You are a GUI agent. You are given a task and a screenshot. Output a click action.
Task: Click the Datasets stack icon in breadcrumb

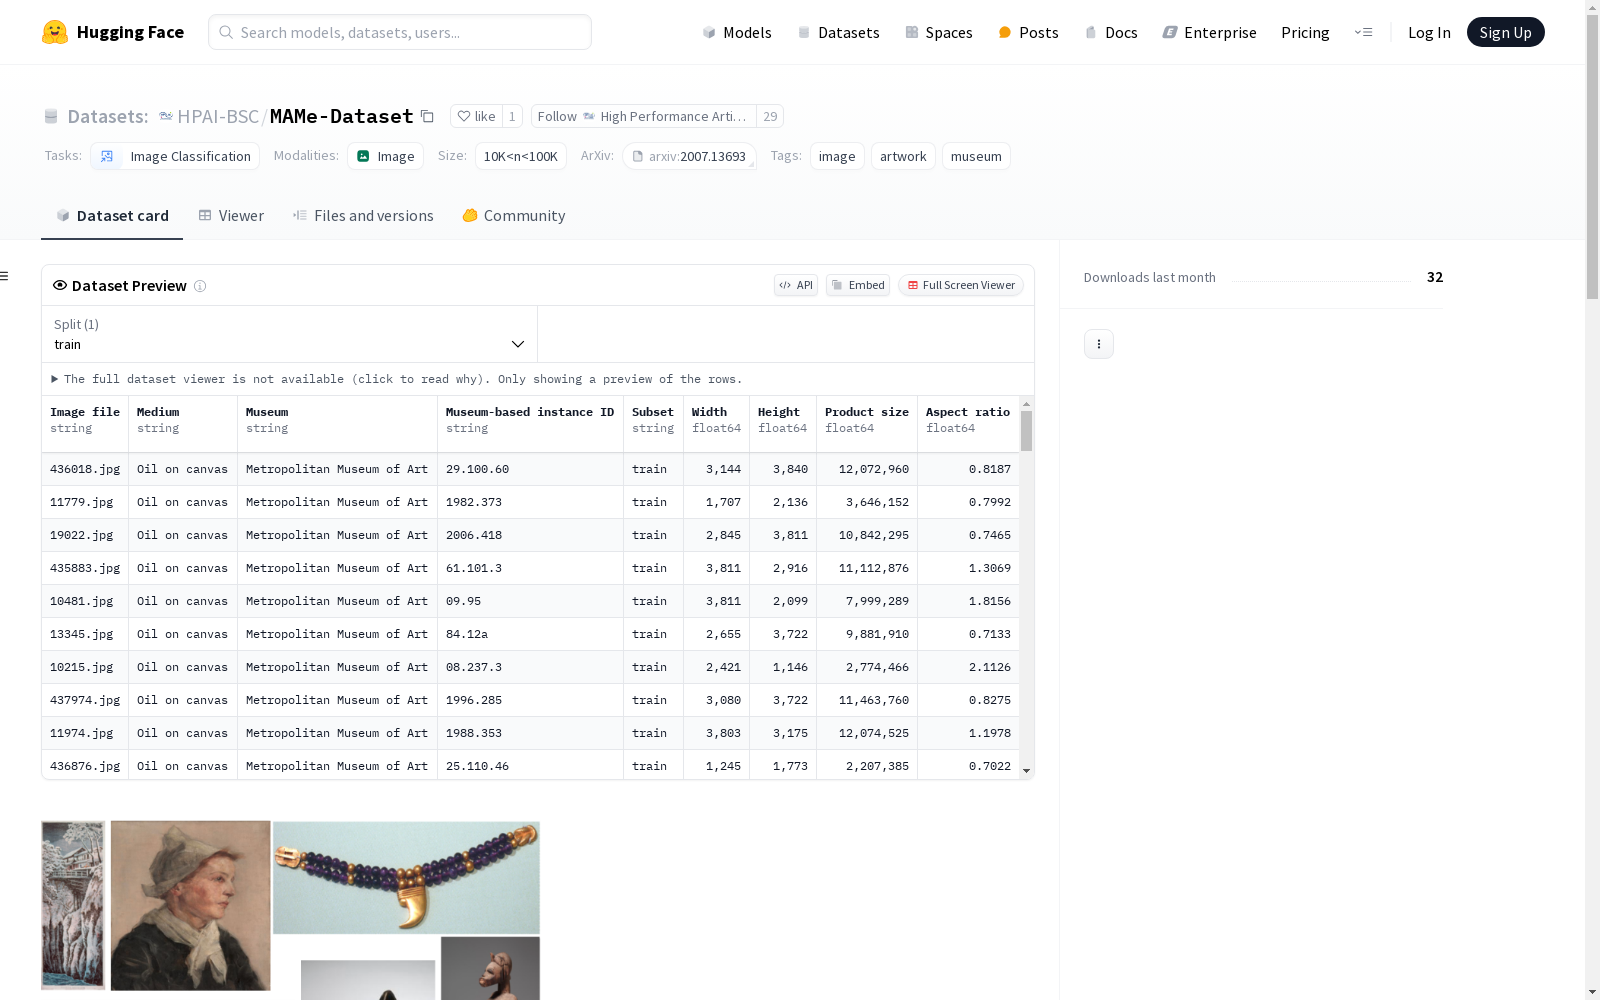click(51, 116)
